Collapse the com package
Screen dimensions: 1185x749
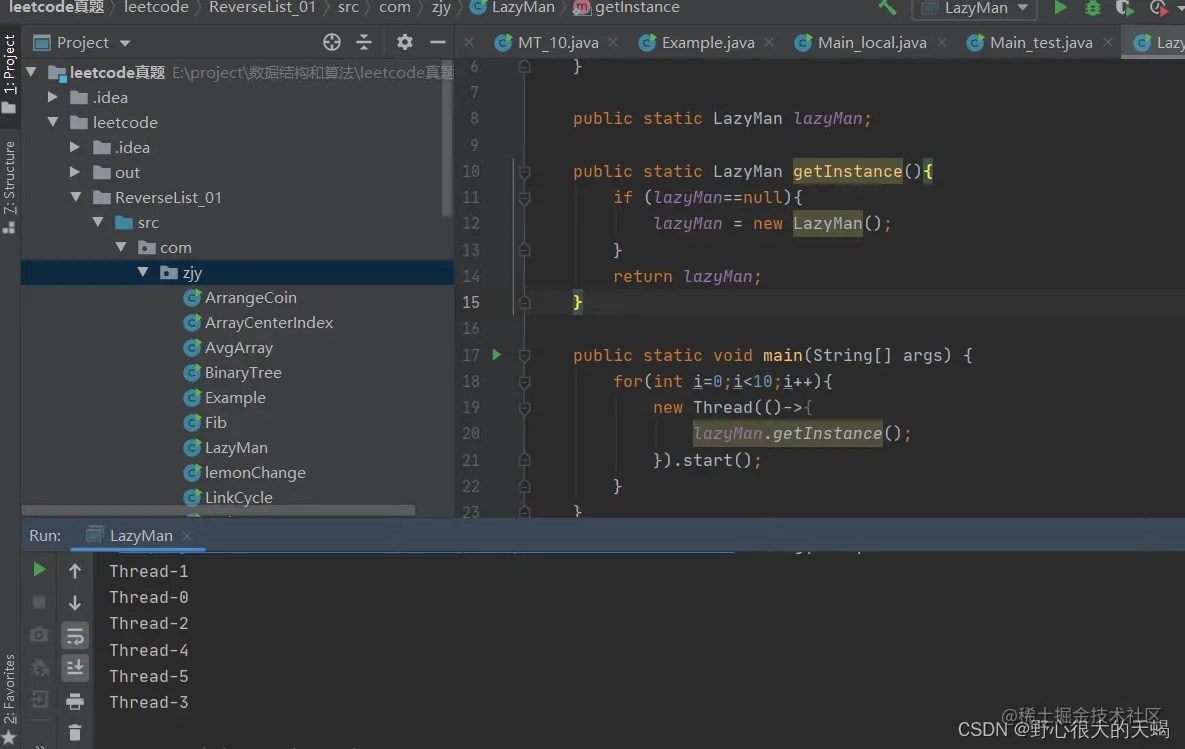click(121, 246)
